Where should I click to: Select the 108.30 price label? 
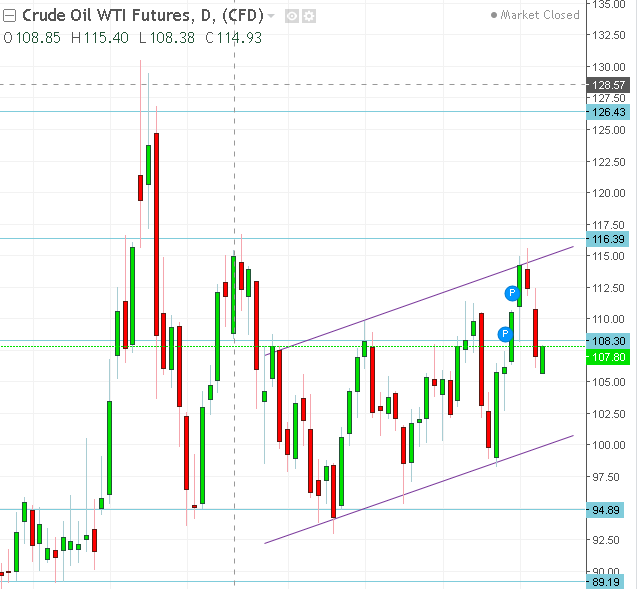click(x=608, y=340)
